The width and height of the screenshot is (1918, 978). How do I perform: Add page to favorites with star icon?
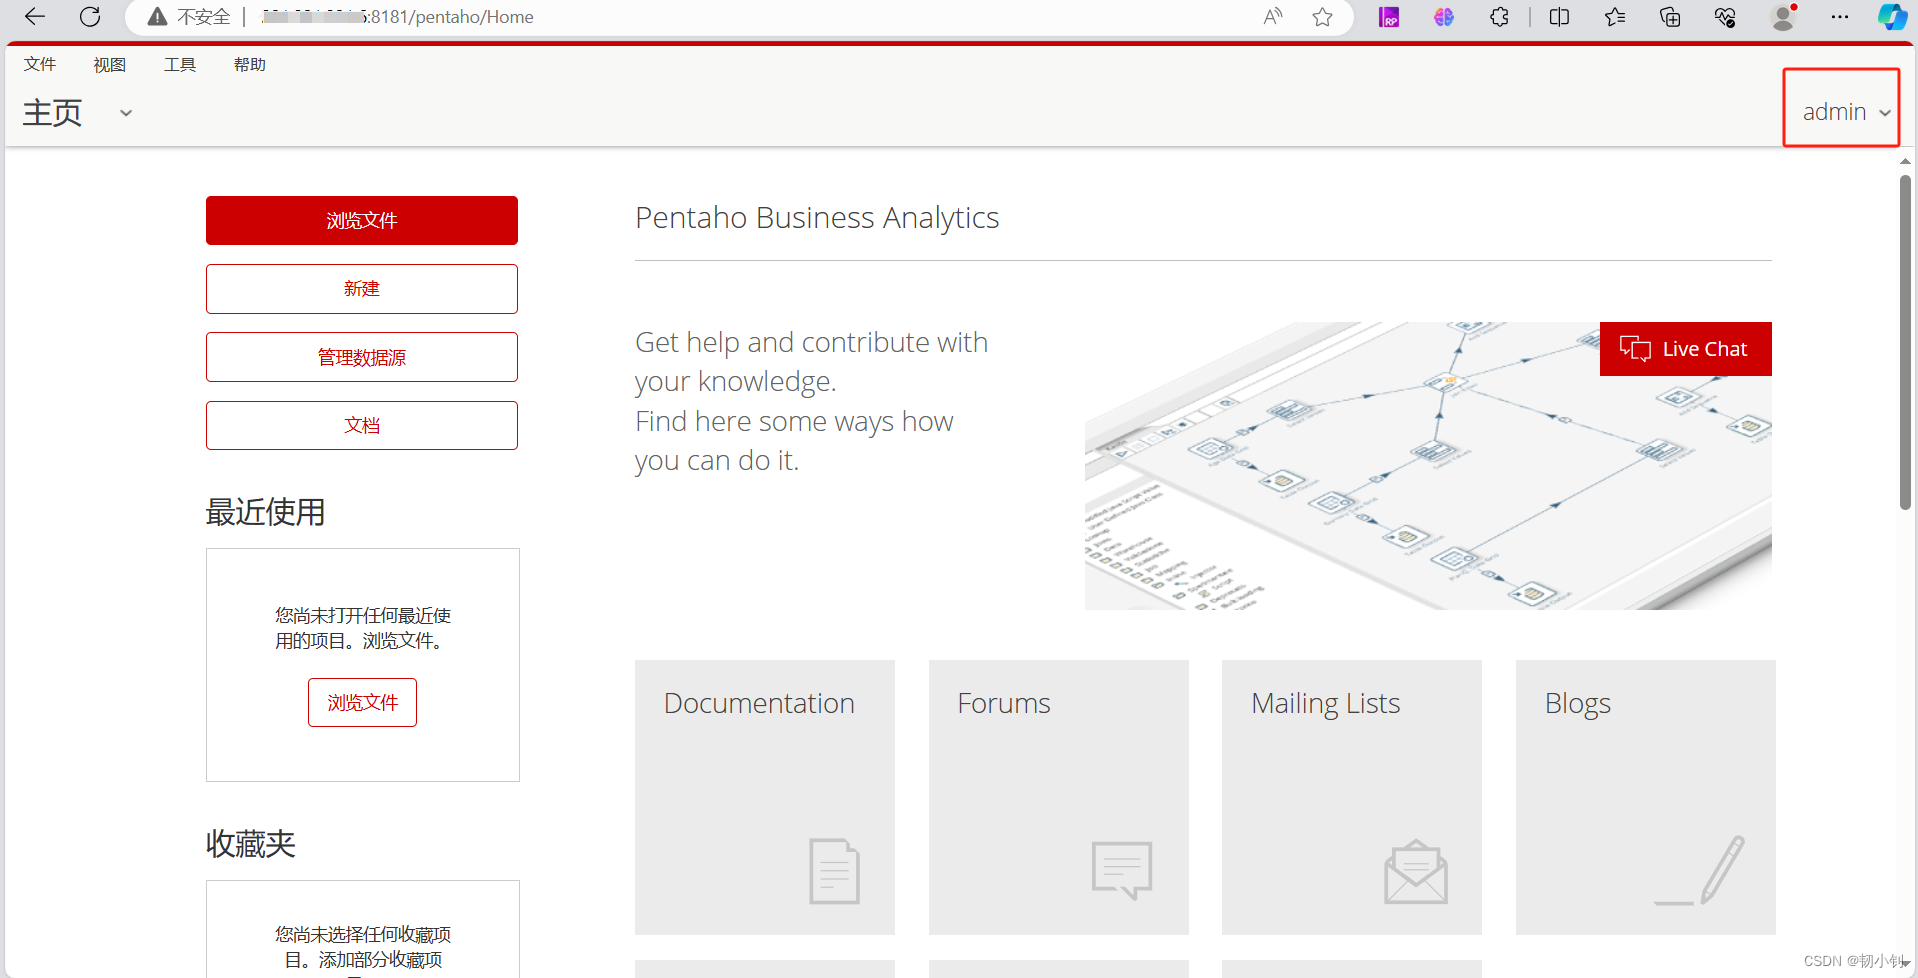point(1322,17)
